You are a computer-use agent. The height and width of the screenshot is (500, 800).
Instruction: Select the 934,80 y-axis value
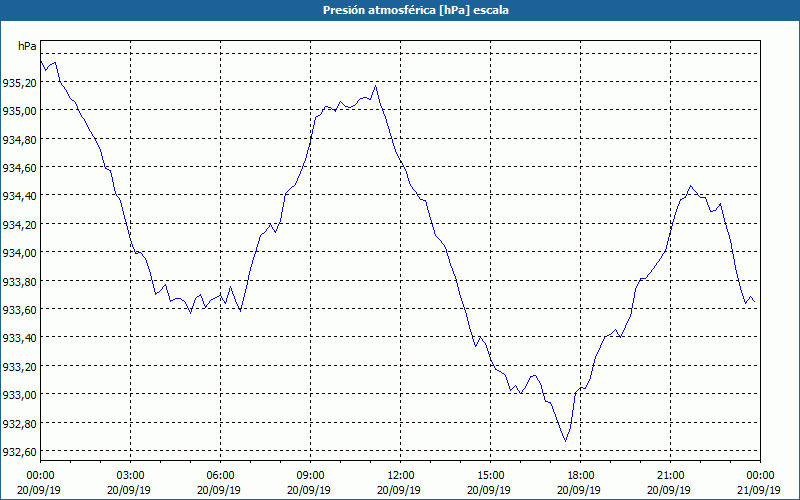click(x=20, y=139)
